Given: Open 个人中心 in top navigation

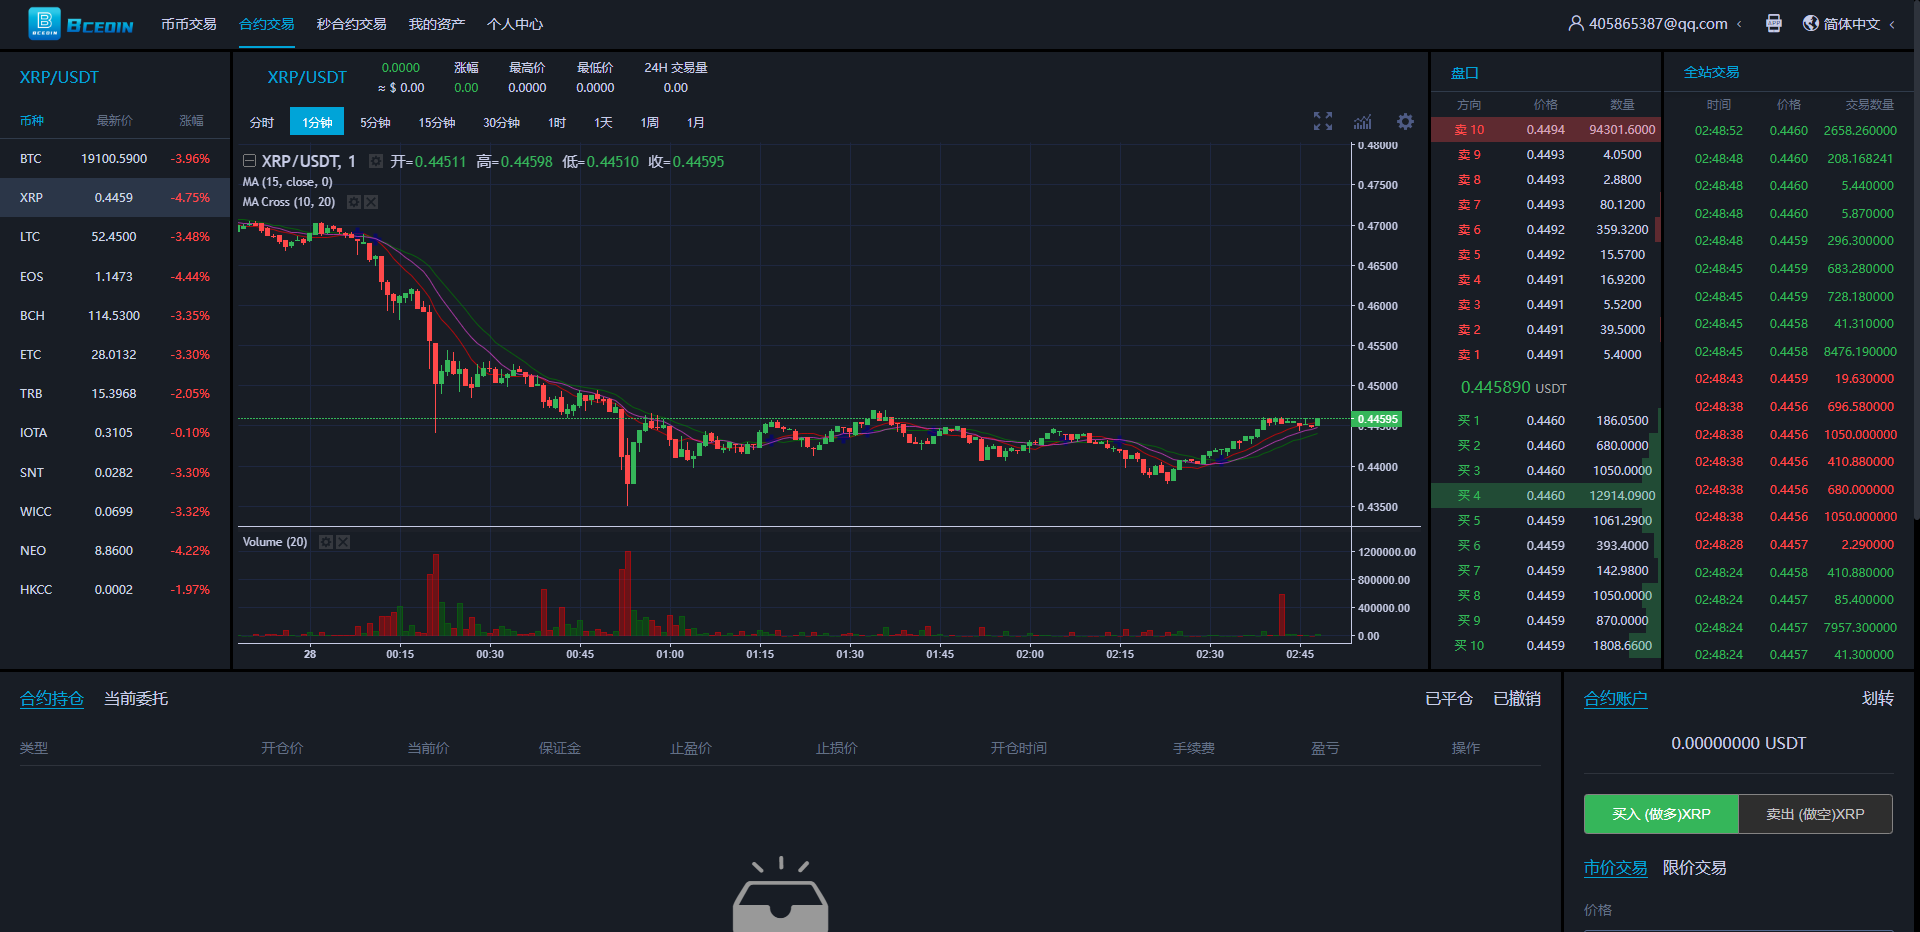Looking at the screenshot, I should click(515, 24).
